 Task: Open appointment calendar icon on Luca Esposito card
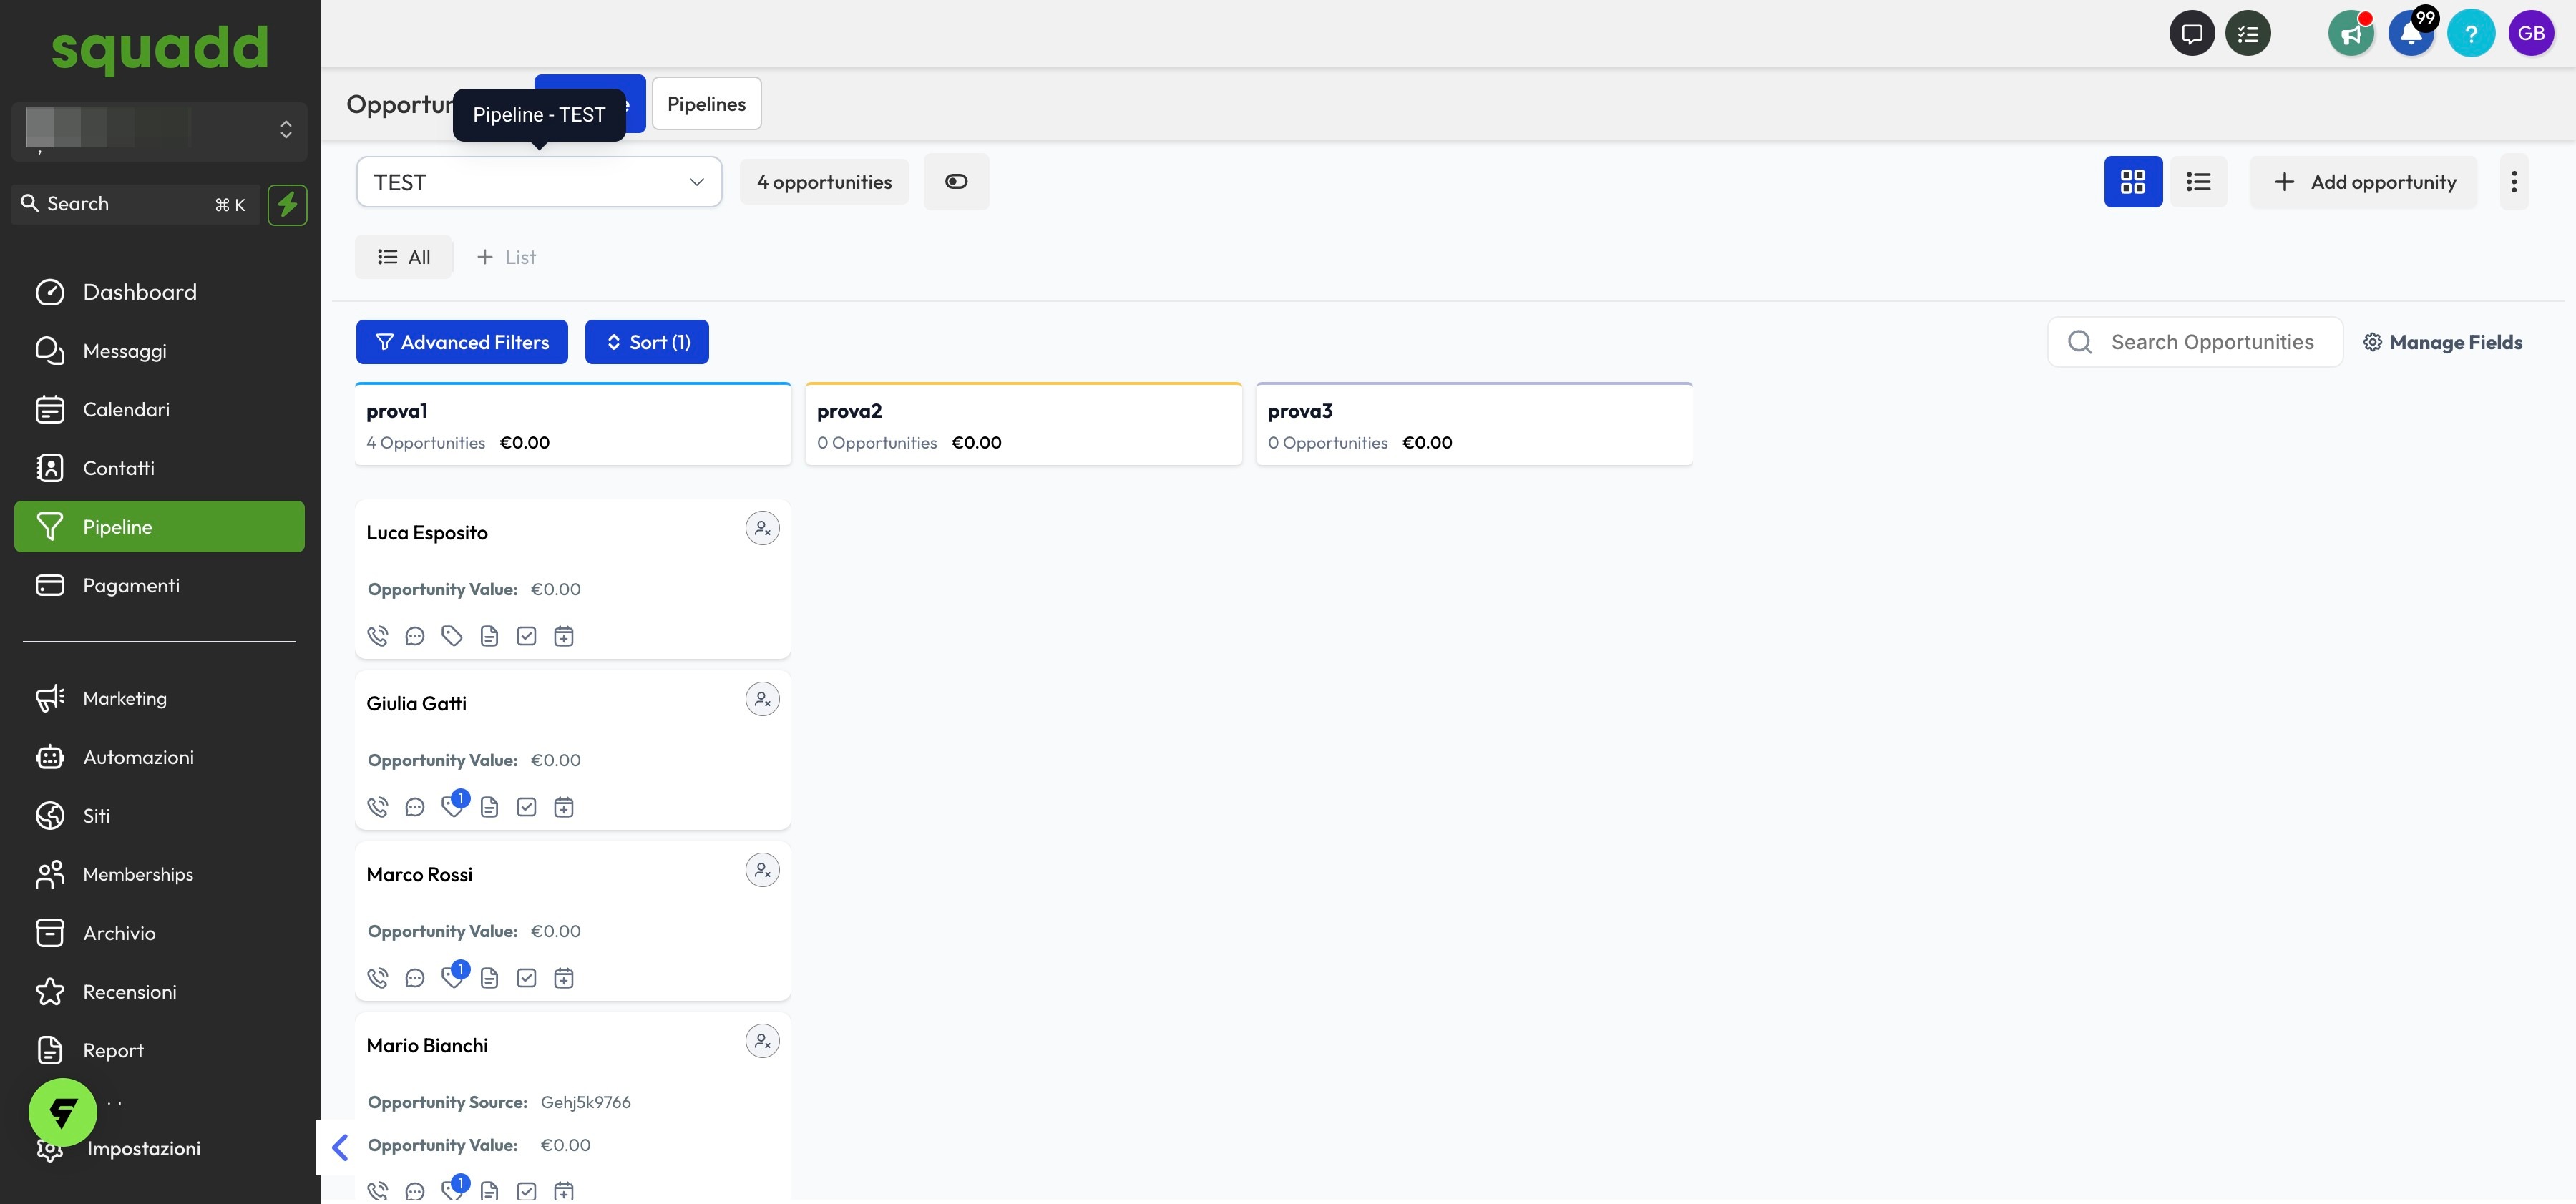click(564, 636)
